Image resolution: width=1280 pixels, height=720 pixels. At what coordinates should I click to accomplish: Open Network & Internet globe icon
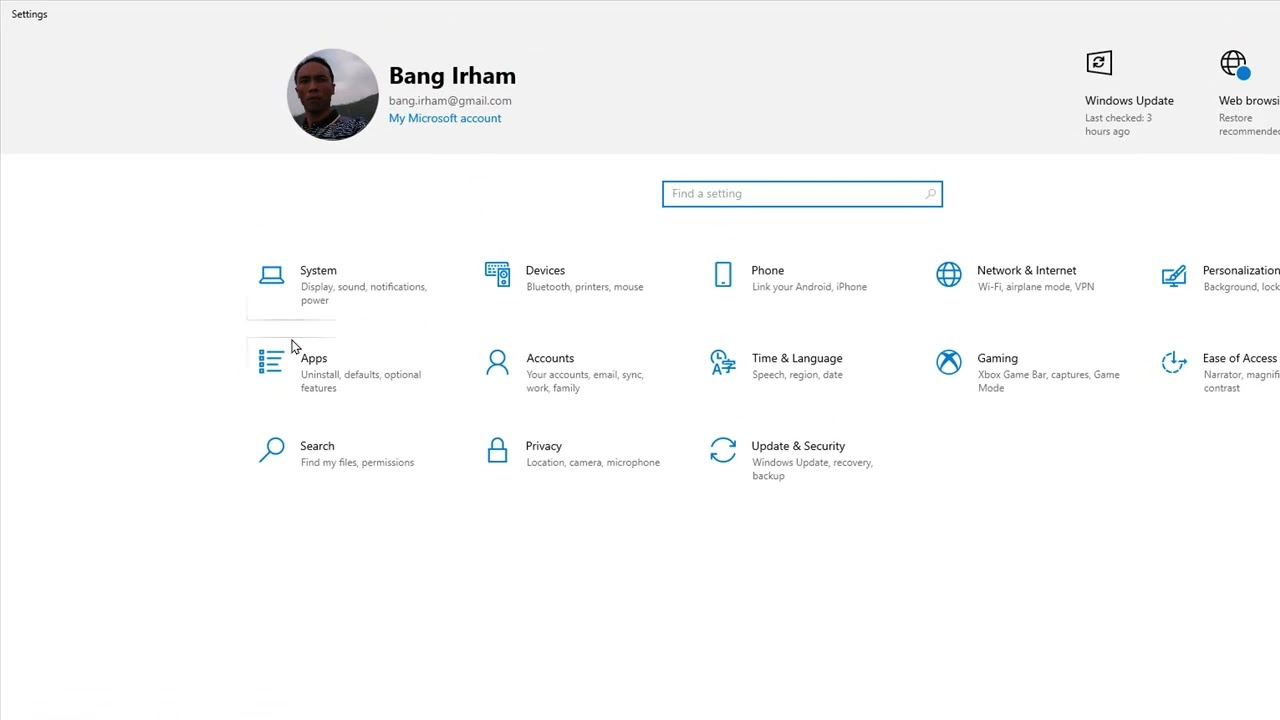pyautogui.click(x=949, y=274)
